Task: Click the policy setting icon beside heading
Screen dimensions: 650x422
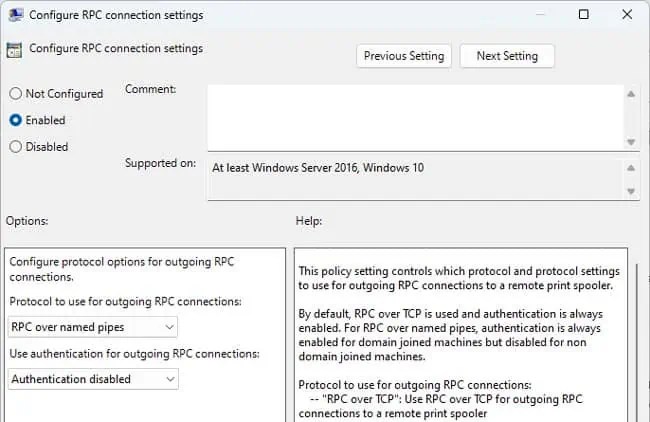Action: (x=14, y=51)
